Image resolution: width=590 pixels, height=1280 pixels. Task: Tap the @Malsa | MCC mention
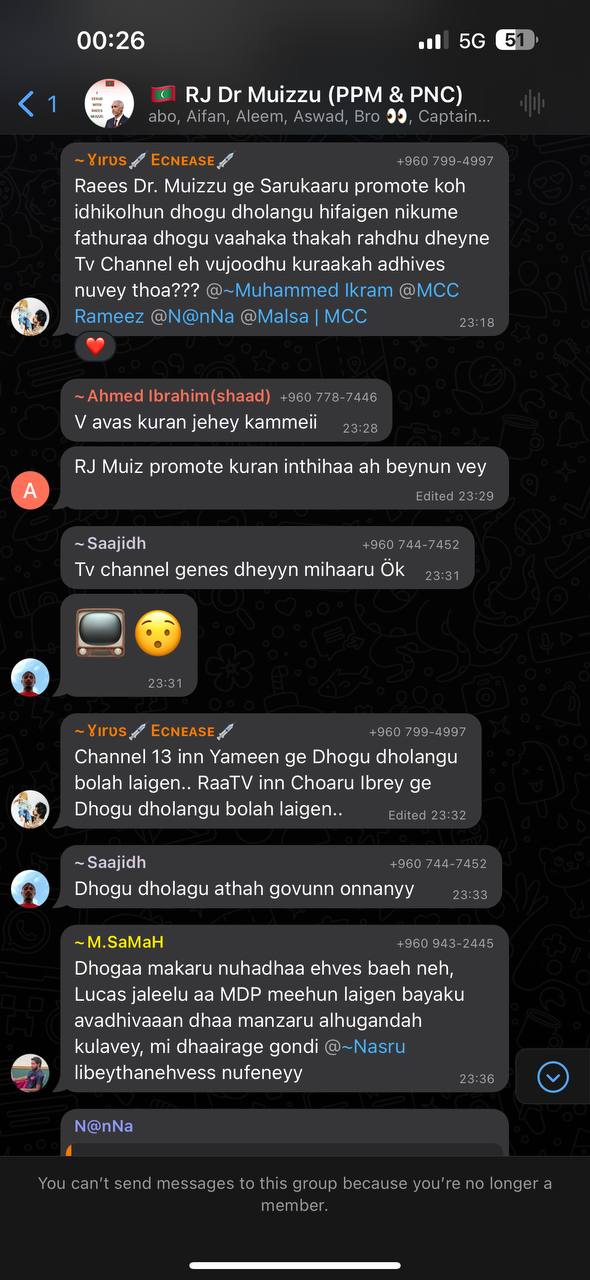coord(311,316)
